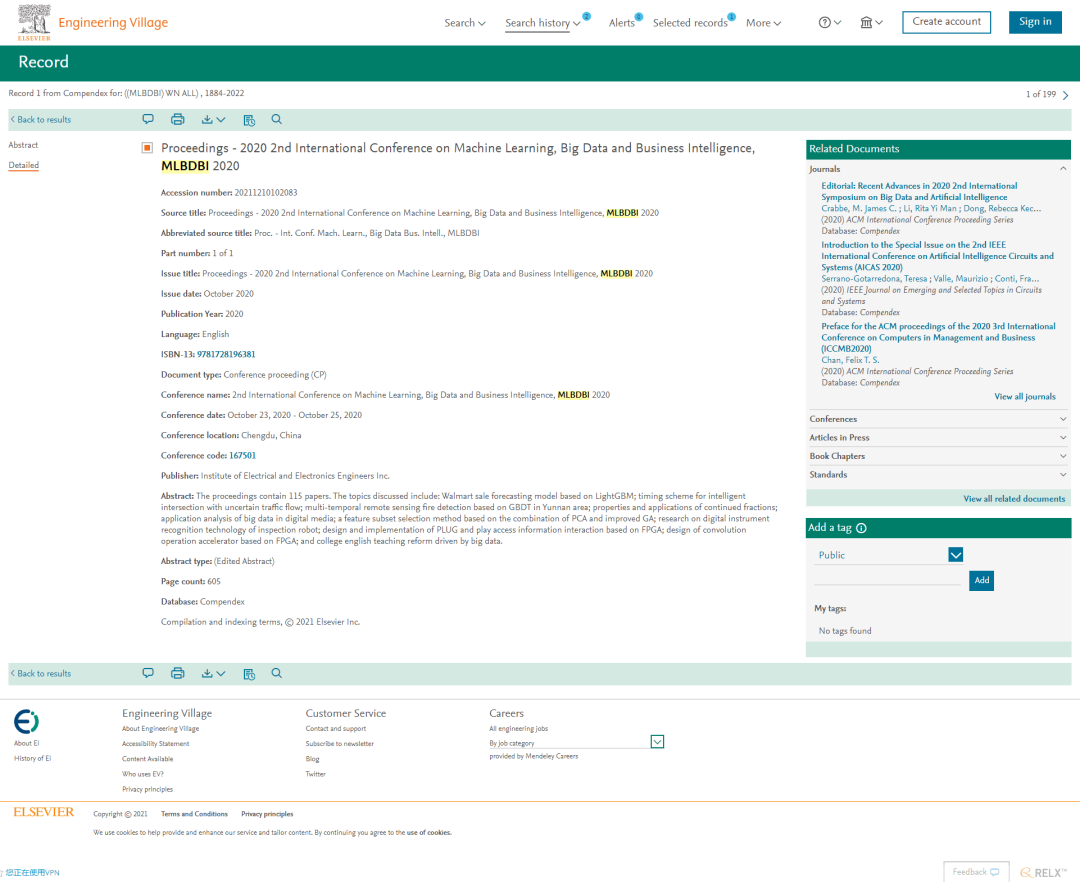
Task: Click the save-to-folder icon in top toolbar
Action: pyautogui.click(x=249, y=120)
